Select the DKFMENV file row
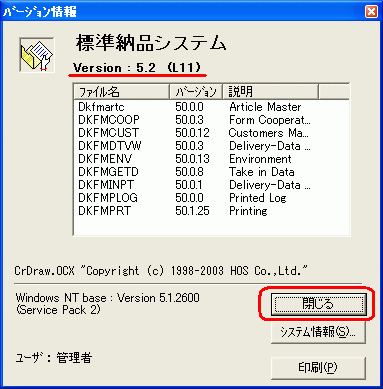 [x=211, y=159]
